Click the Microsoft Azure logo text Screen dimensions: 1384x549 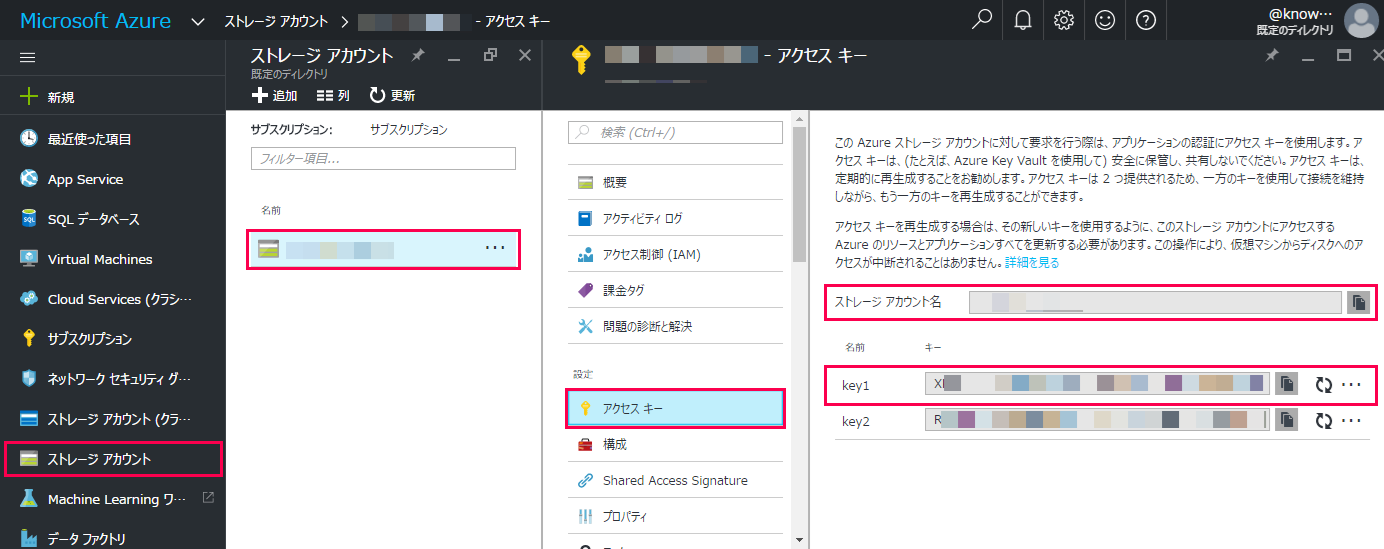[x=96, y=21]
